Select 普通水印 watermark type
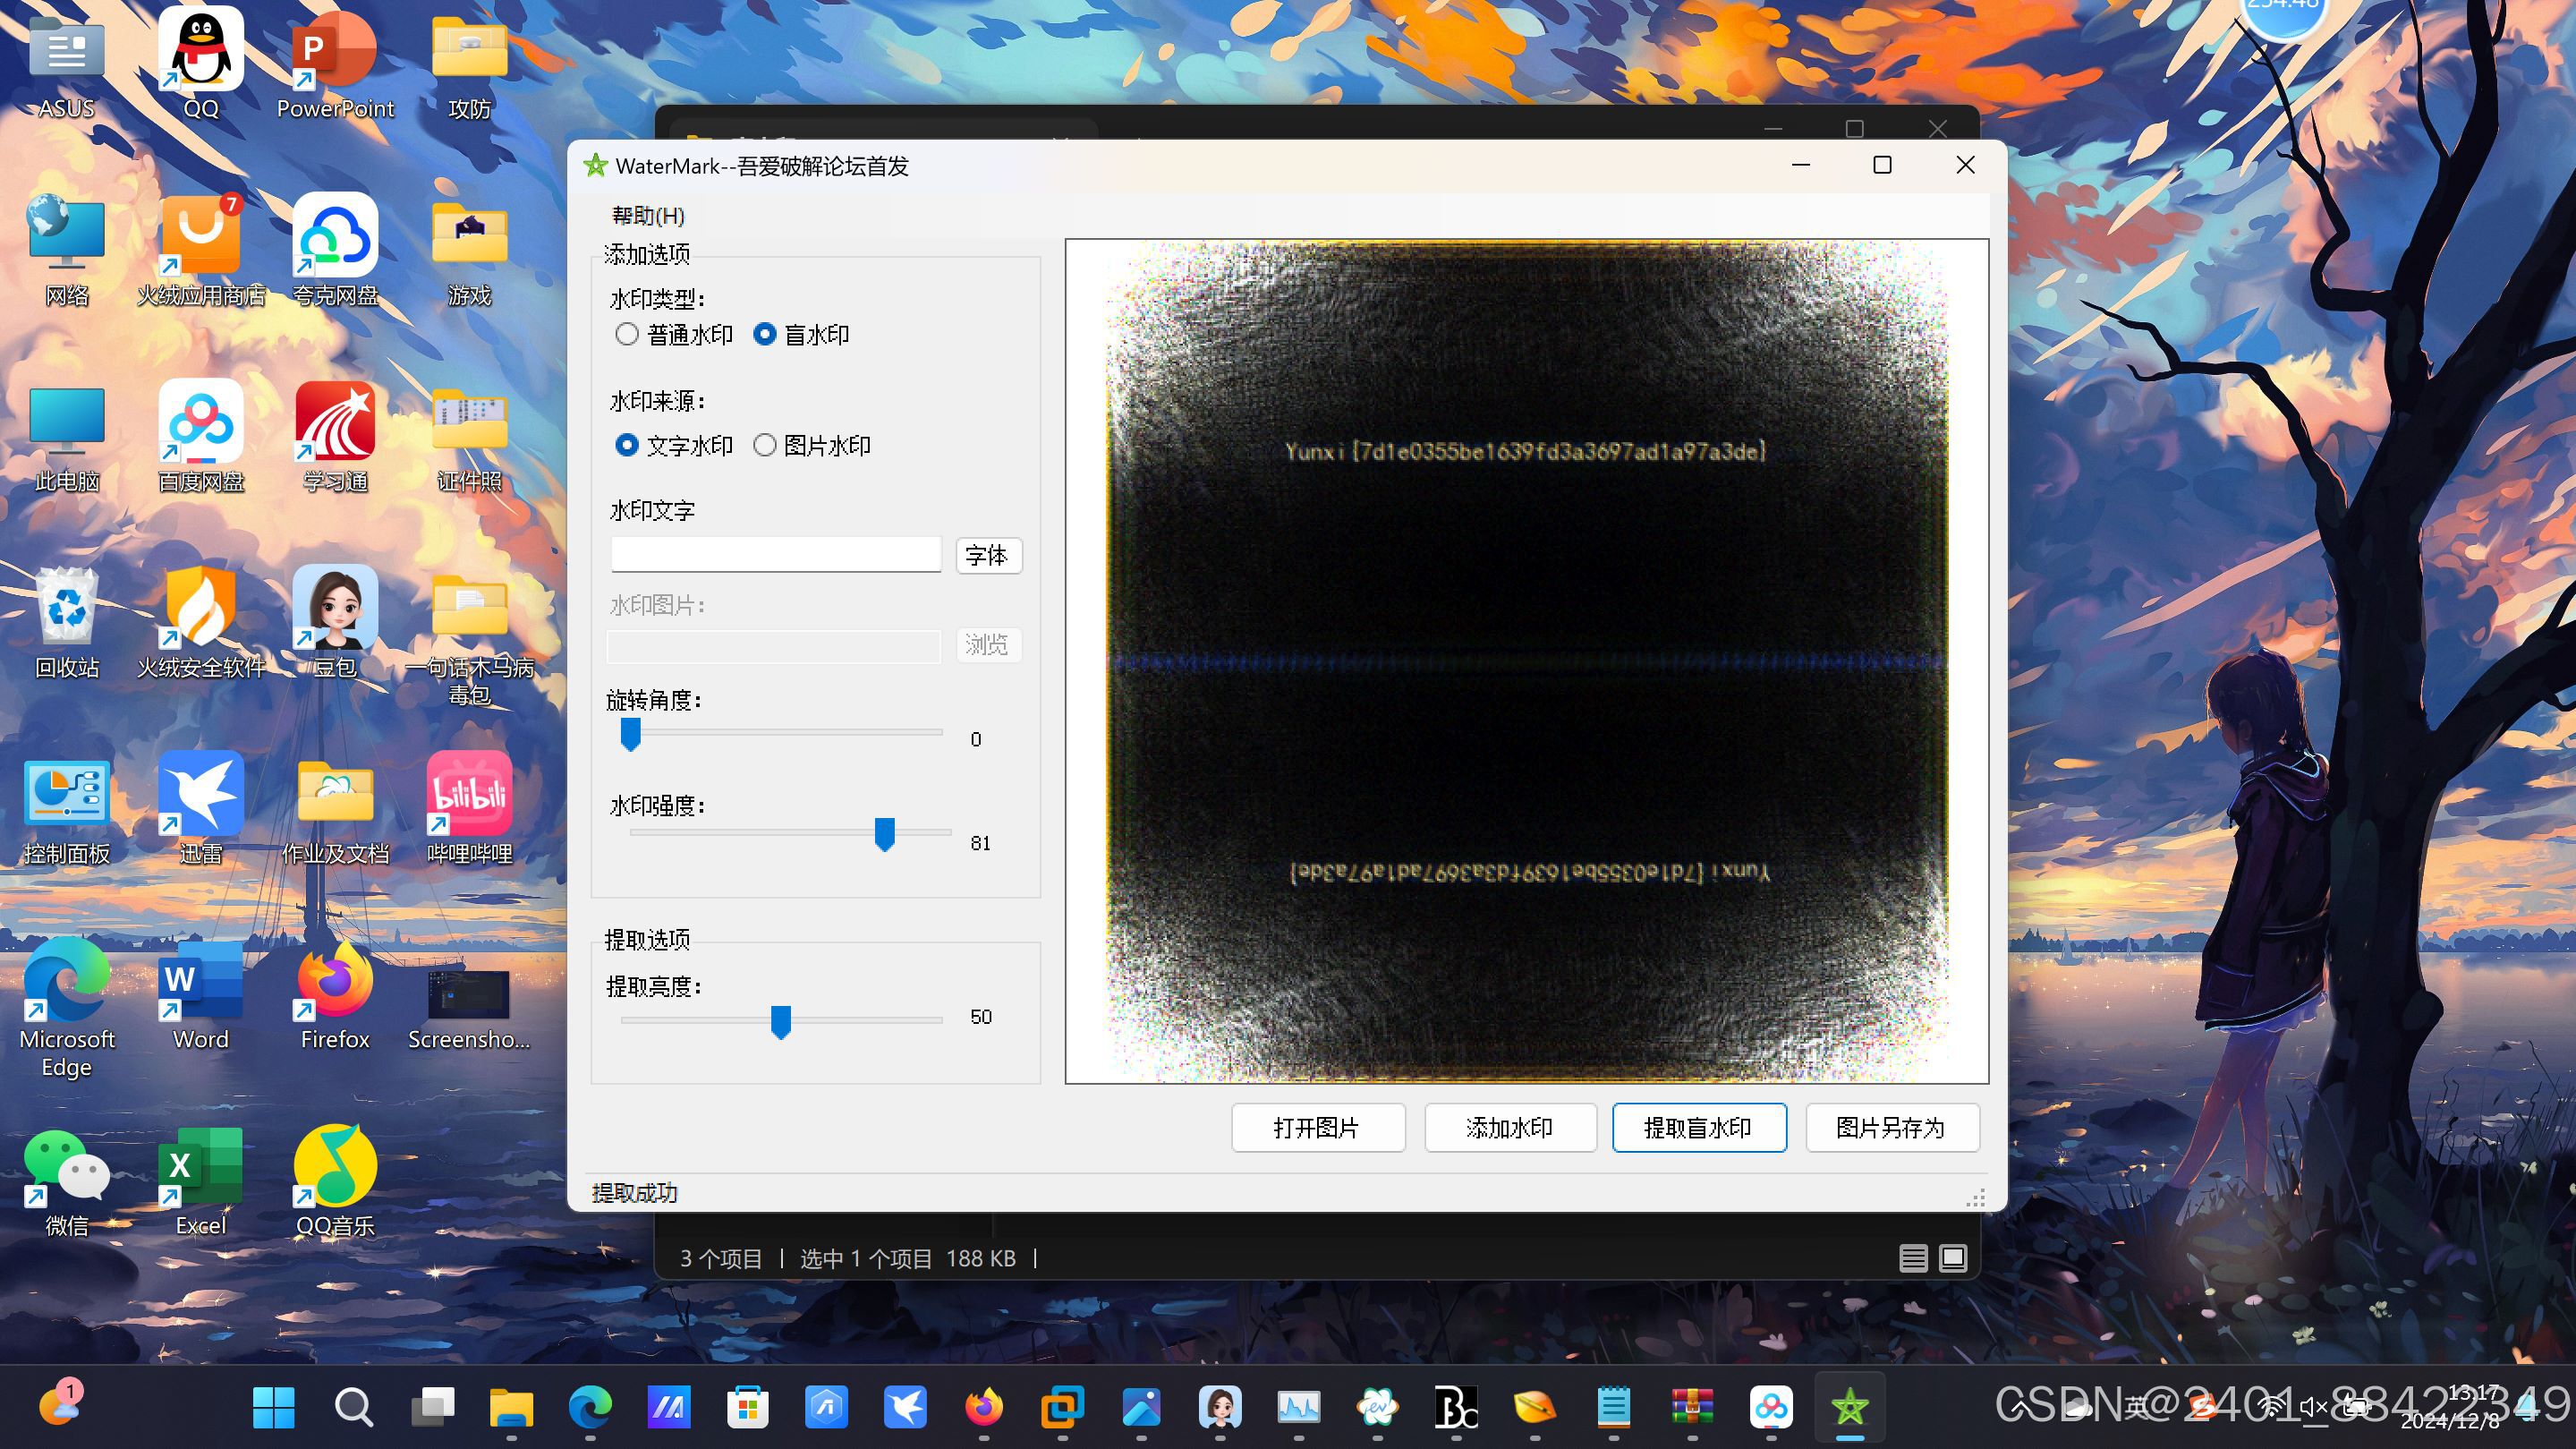2576x1449 pixels. 627,334
